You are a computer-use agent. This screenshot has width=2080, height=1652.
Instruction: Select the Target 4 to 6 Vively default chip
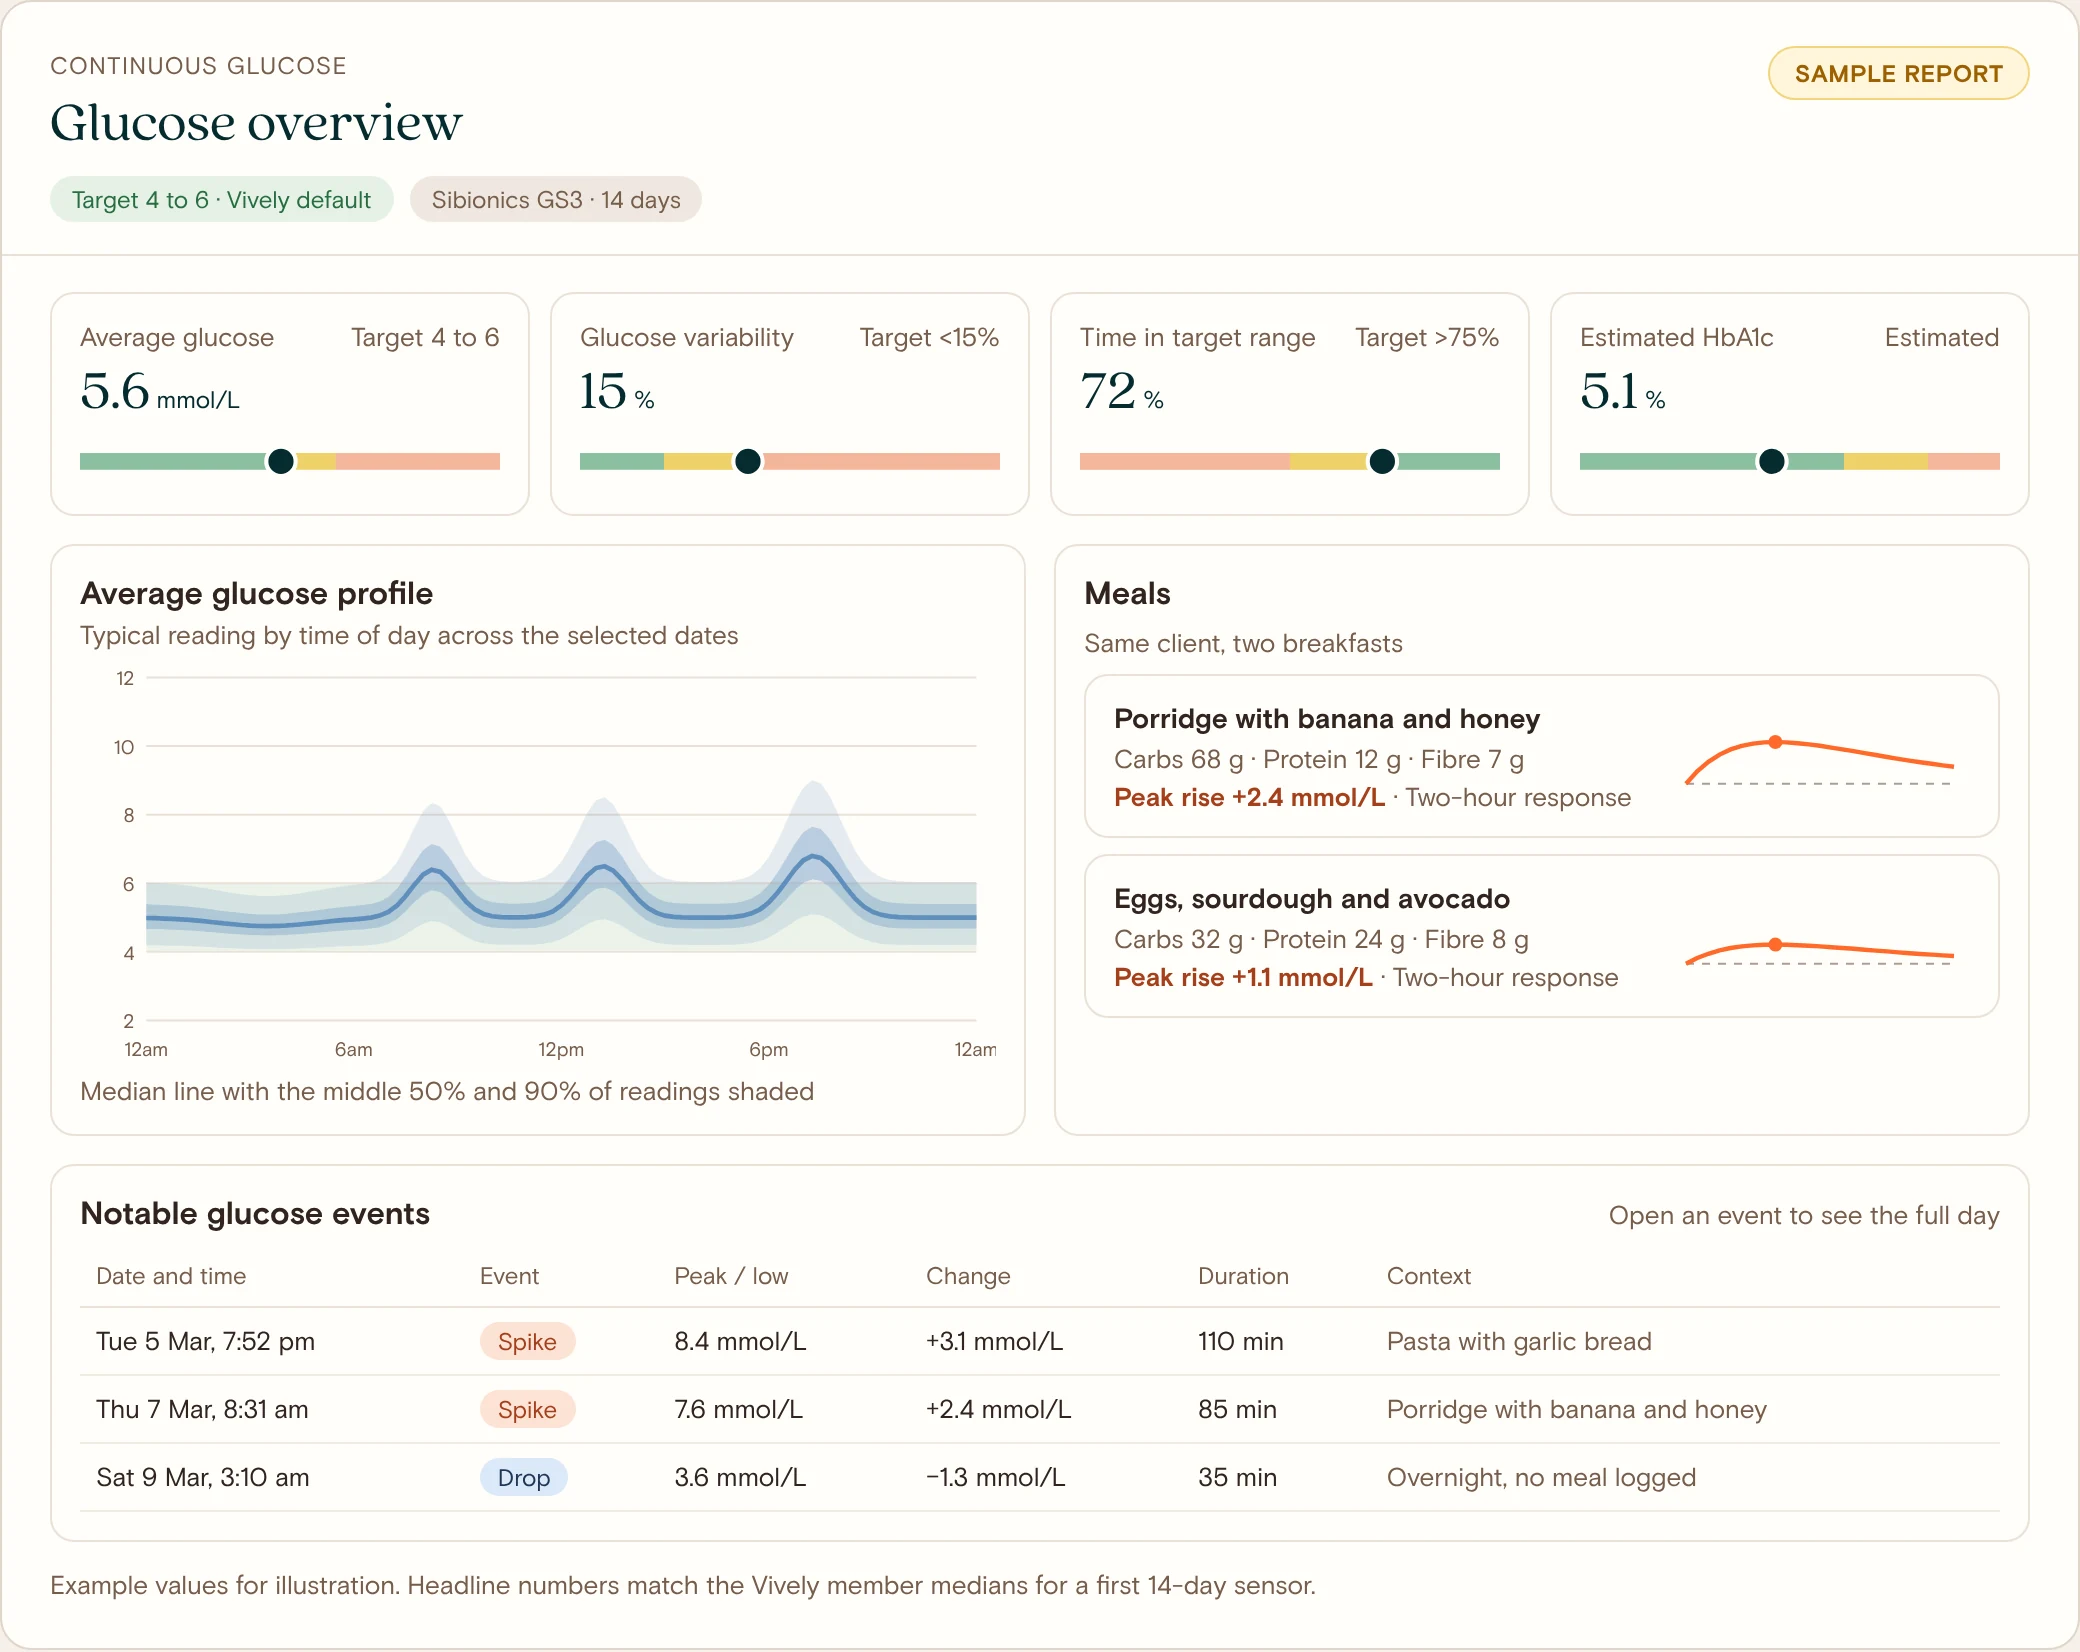pos(221,199)
